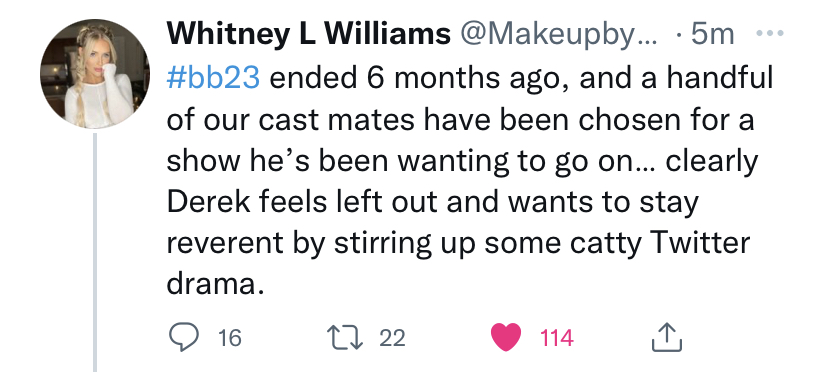Click the reply speech bubble icon
Image resolution: width=828 pixels, height=372 pixels.
(184, 337)
